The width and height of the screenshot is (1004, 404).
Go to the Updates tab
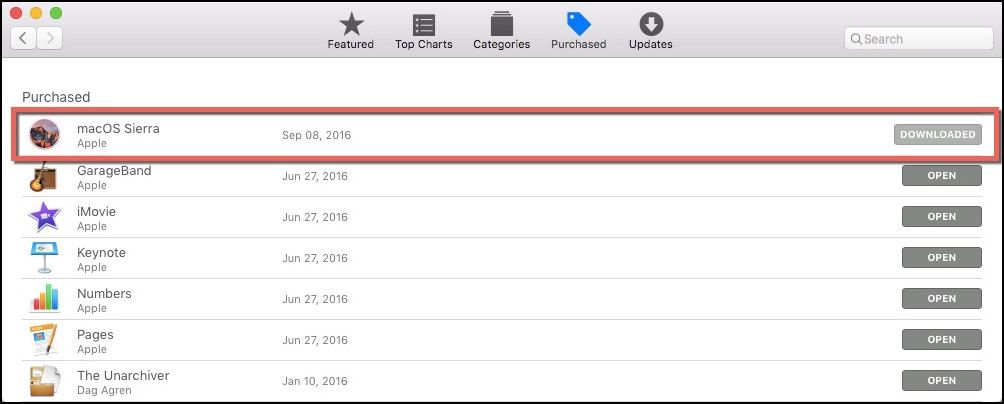[x=651, y=32]
